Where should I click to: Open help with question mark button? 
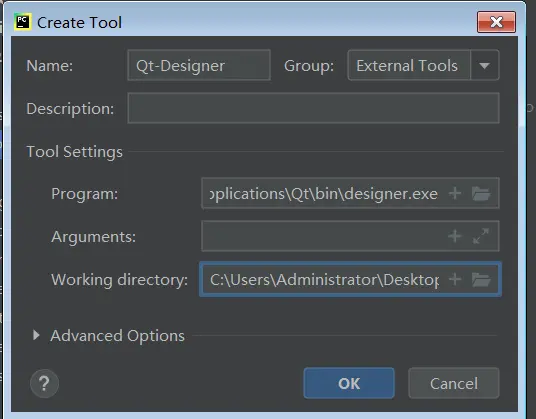coord(44,383)
